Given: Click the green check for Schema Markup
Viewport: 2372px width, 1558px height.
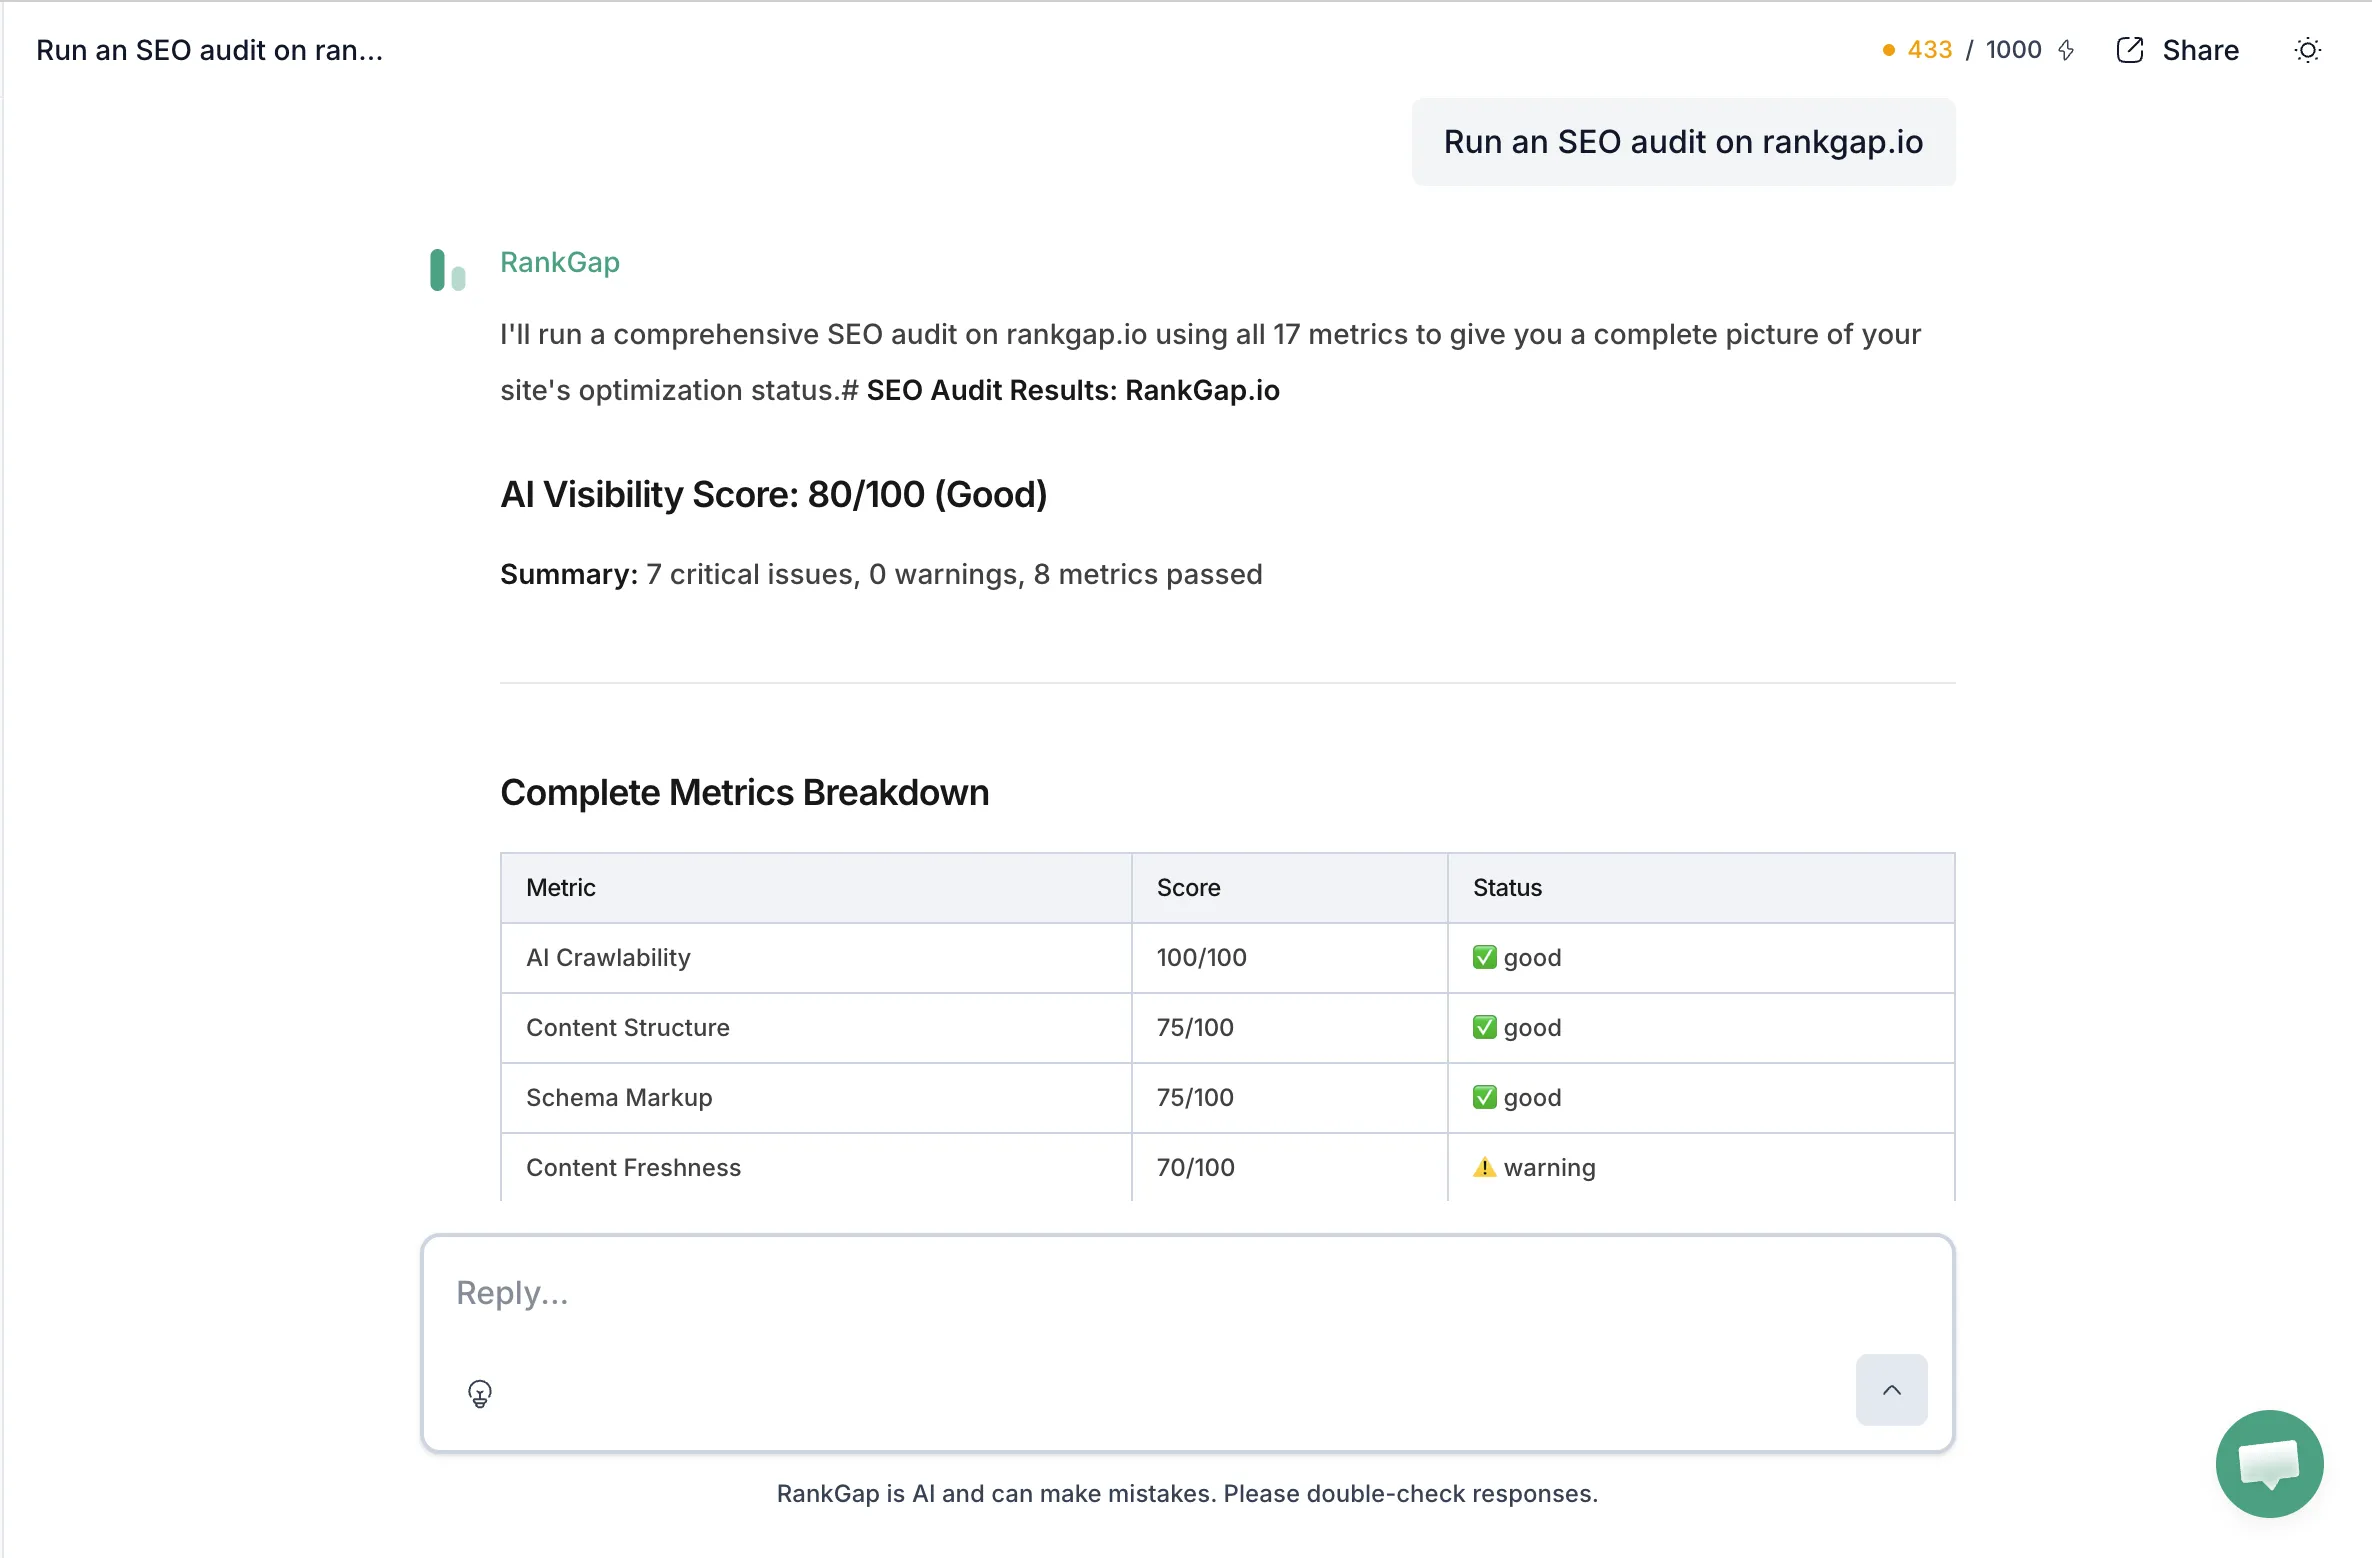Looking at the screenshot, I should (x=1484, y=1097).
